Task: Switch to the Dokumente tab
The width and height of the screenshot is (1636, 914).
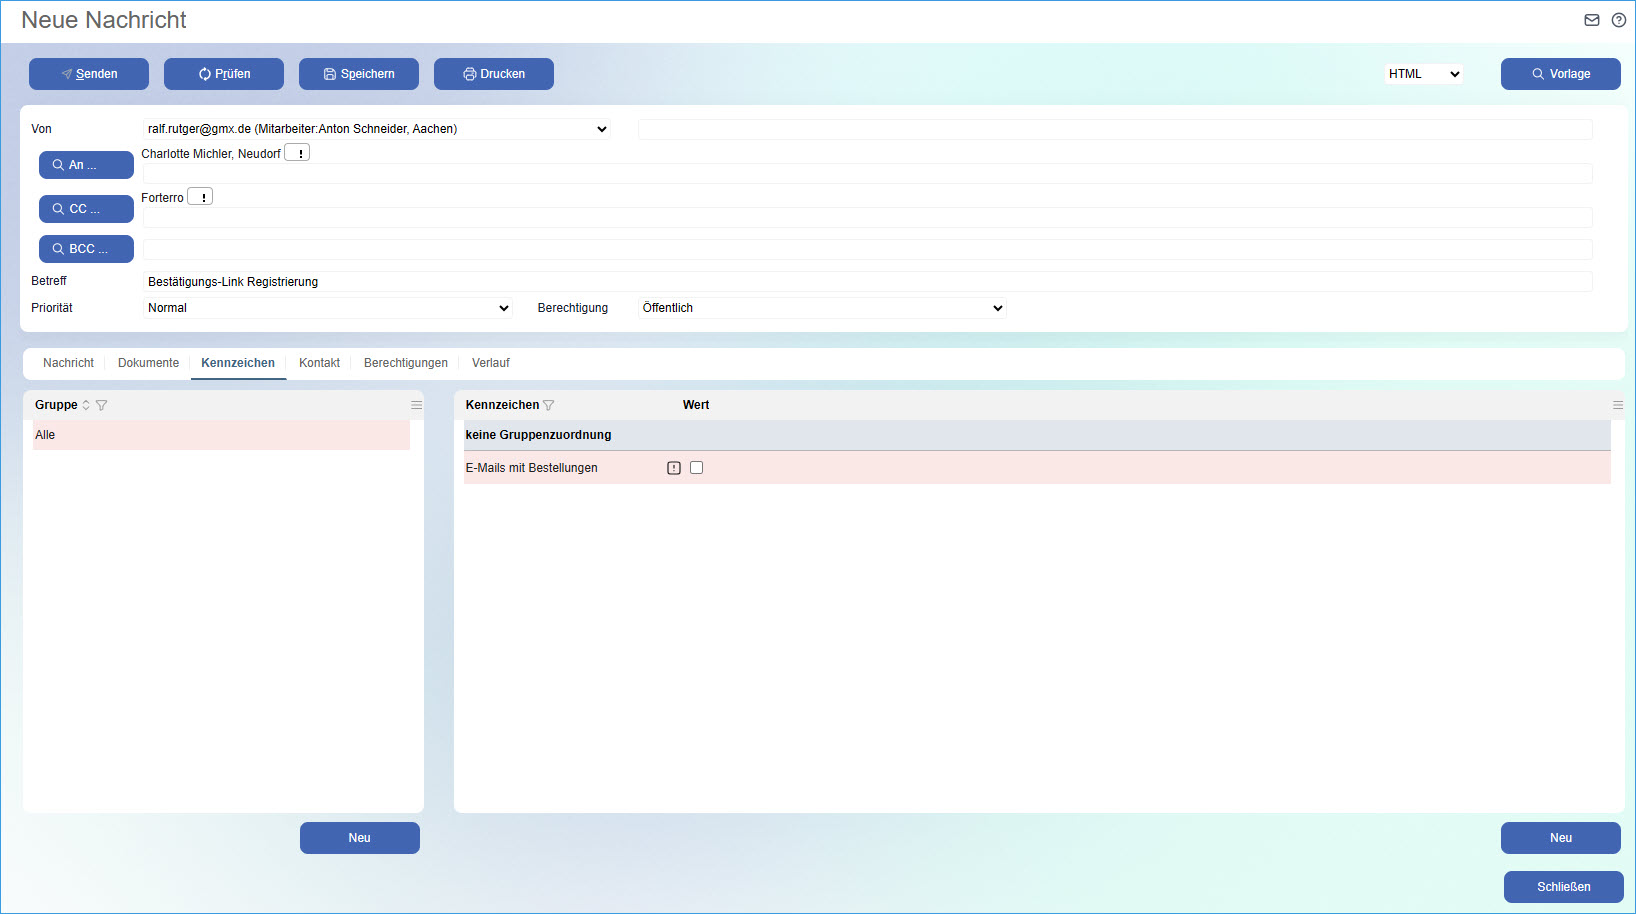Action: (x=147, y=363)
